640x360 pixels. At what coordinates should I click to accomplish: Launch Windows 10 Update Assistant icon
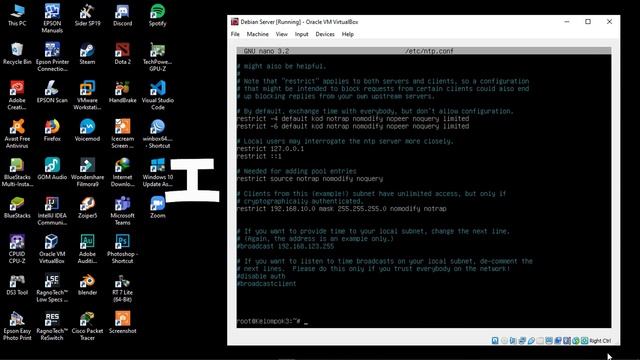[x=158, y=172]
